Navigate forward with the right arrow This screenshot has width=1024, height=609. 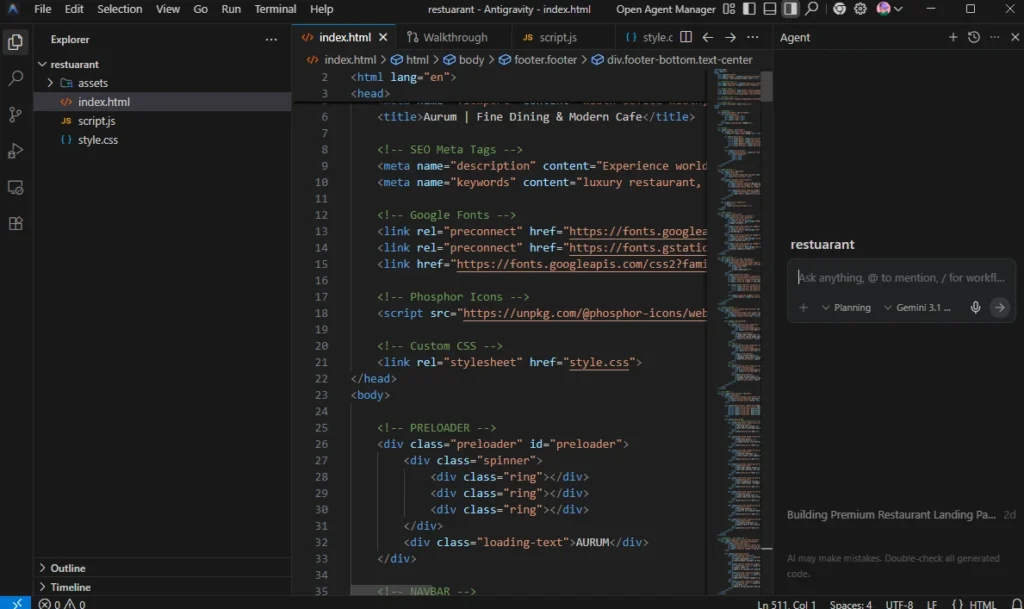730,37
